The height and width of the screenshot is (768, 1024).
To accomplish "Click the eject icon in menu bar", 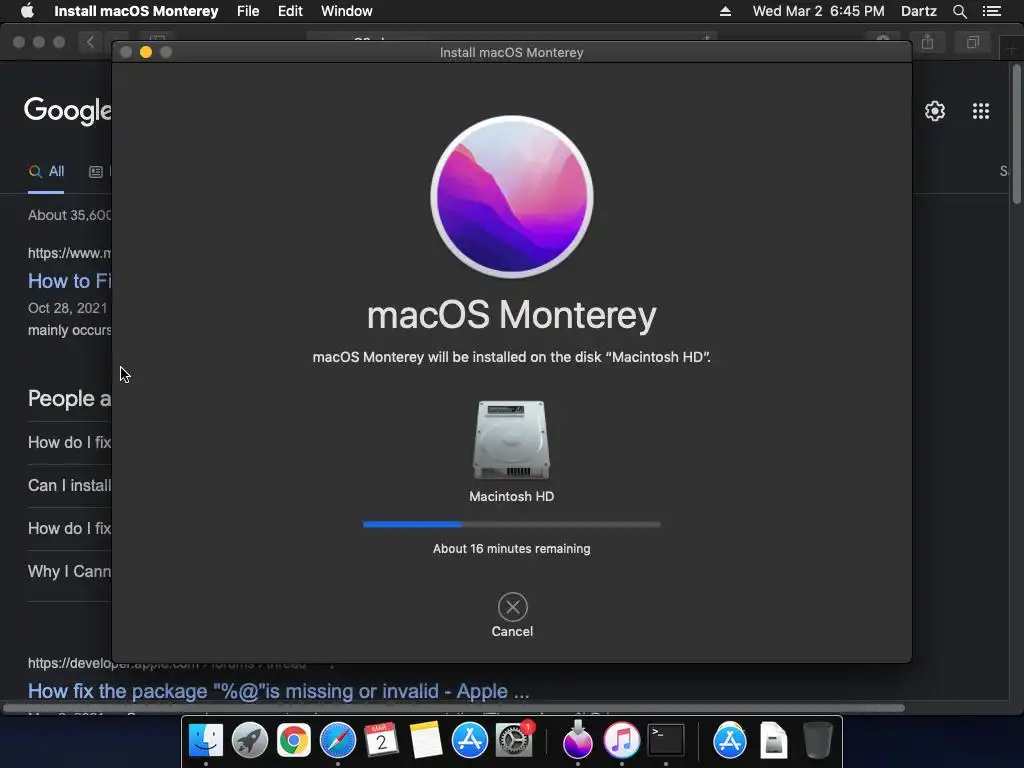I will coord(725,11).
